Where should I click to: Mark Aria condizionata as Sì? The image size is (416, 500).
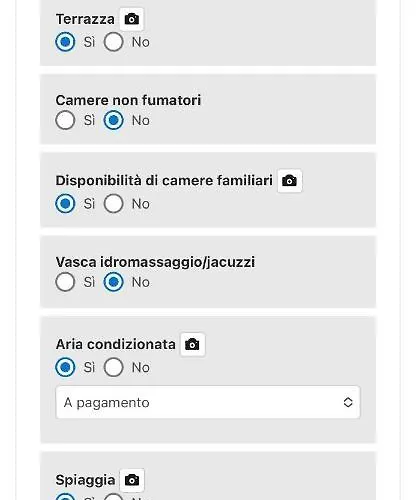click(x=65, y=367)
